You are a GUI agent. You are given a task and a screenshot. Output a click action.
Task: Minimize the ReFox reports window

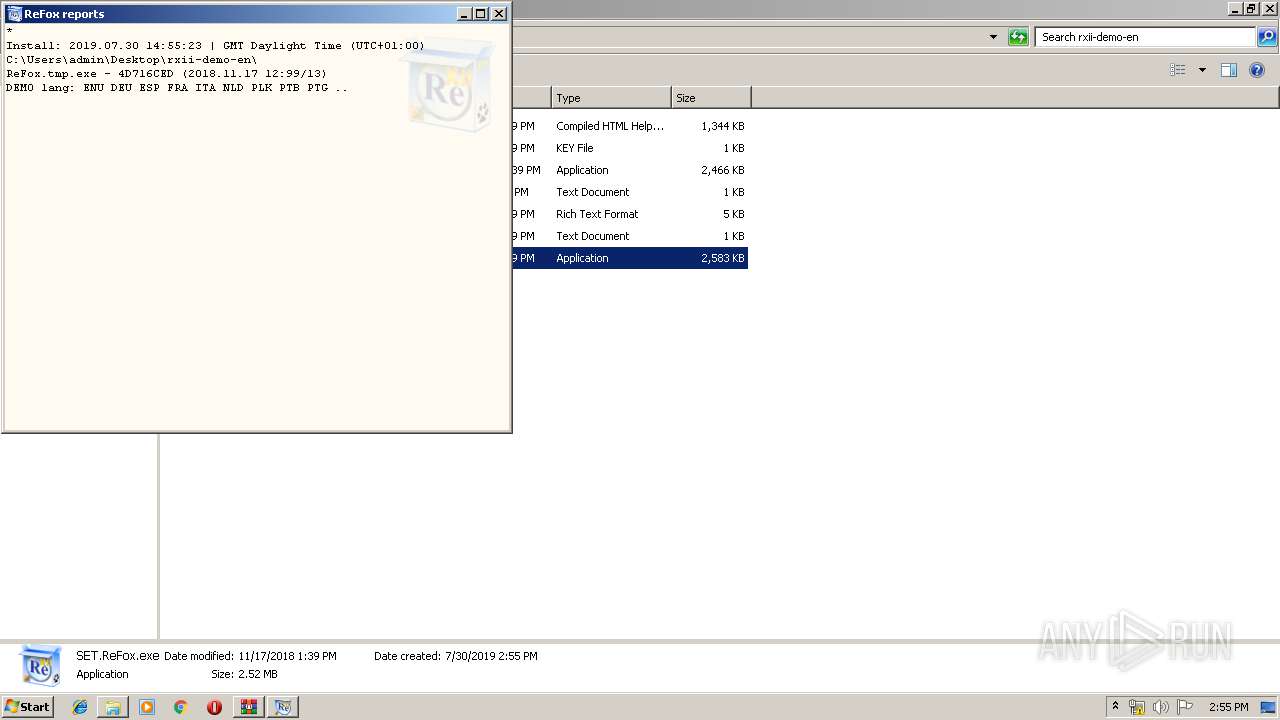point(464,14)
